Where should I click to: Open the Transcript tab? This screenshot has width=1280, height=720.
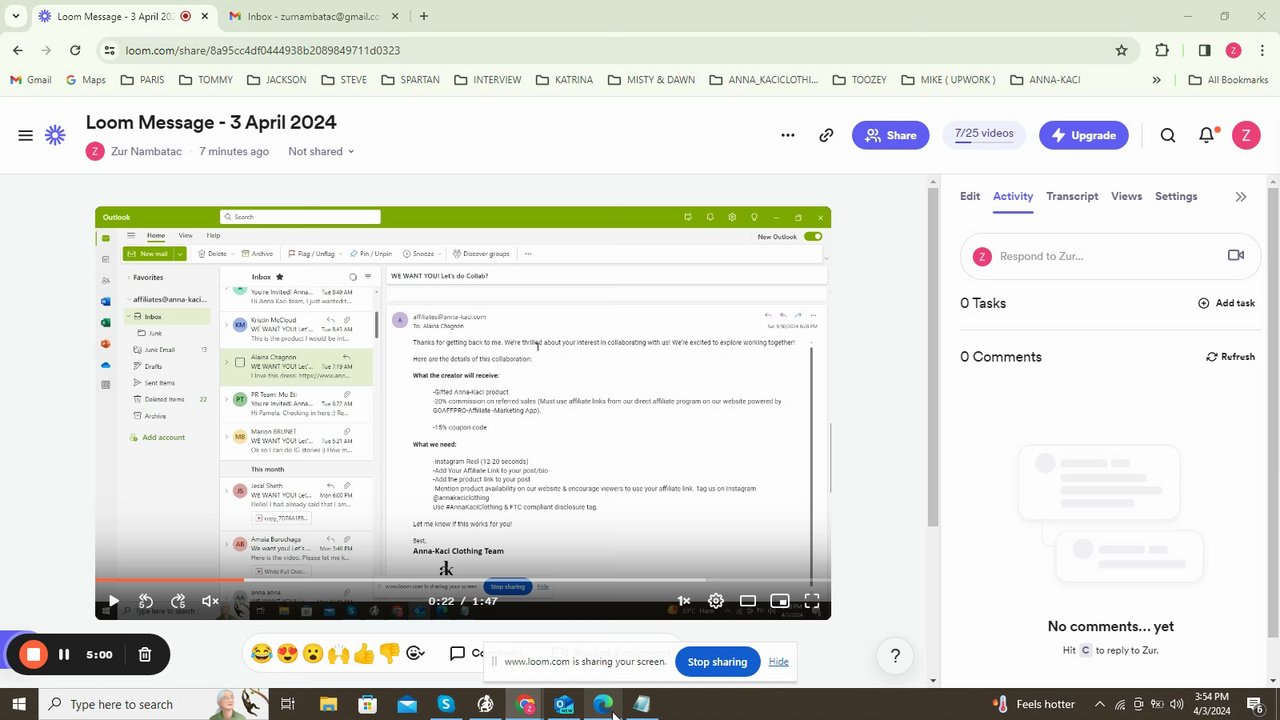click(x=1072, y=196)
